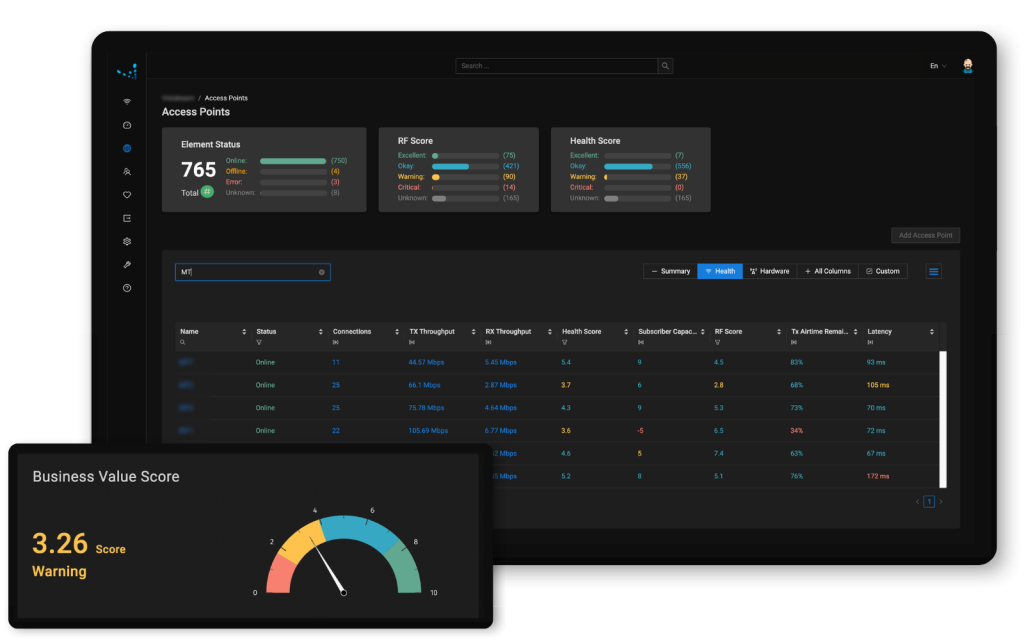Click the green hash badge under Total
The height and width of the screenshot is (640, 1024).
click(x=207, y=192)
